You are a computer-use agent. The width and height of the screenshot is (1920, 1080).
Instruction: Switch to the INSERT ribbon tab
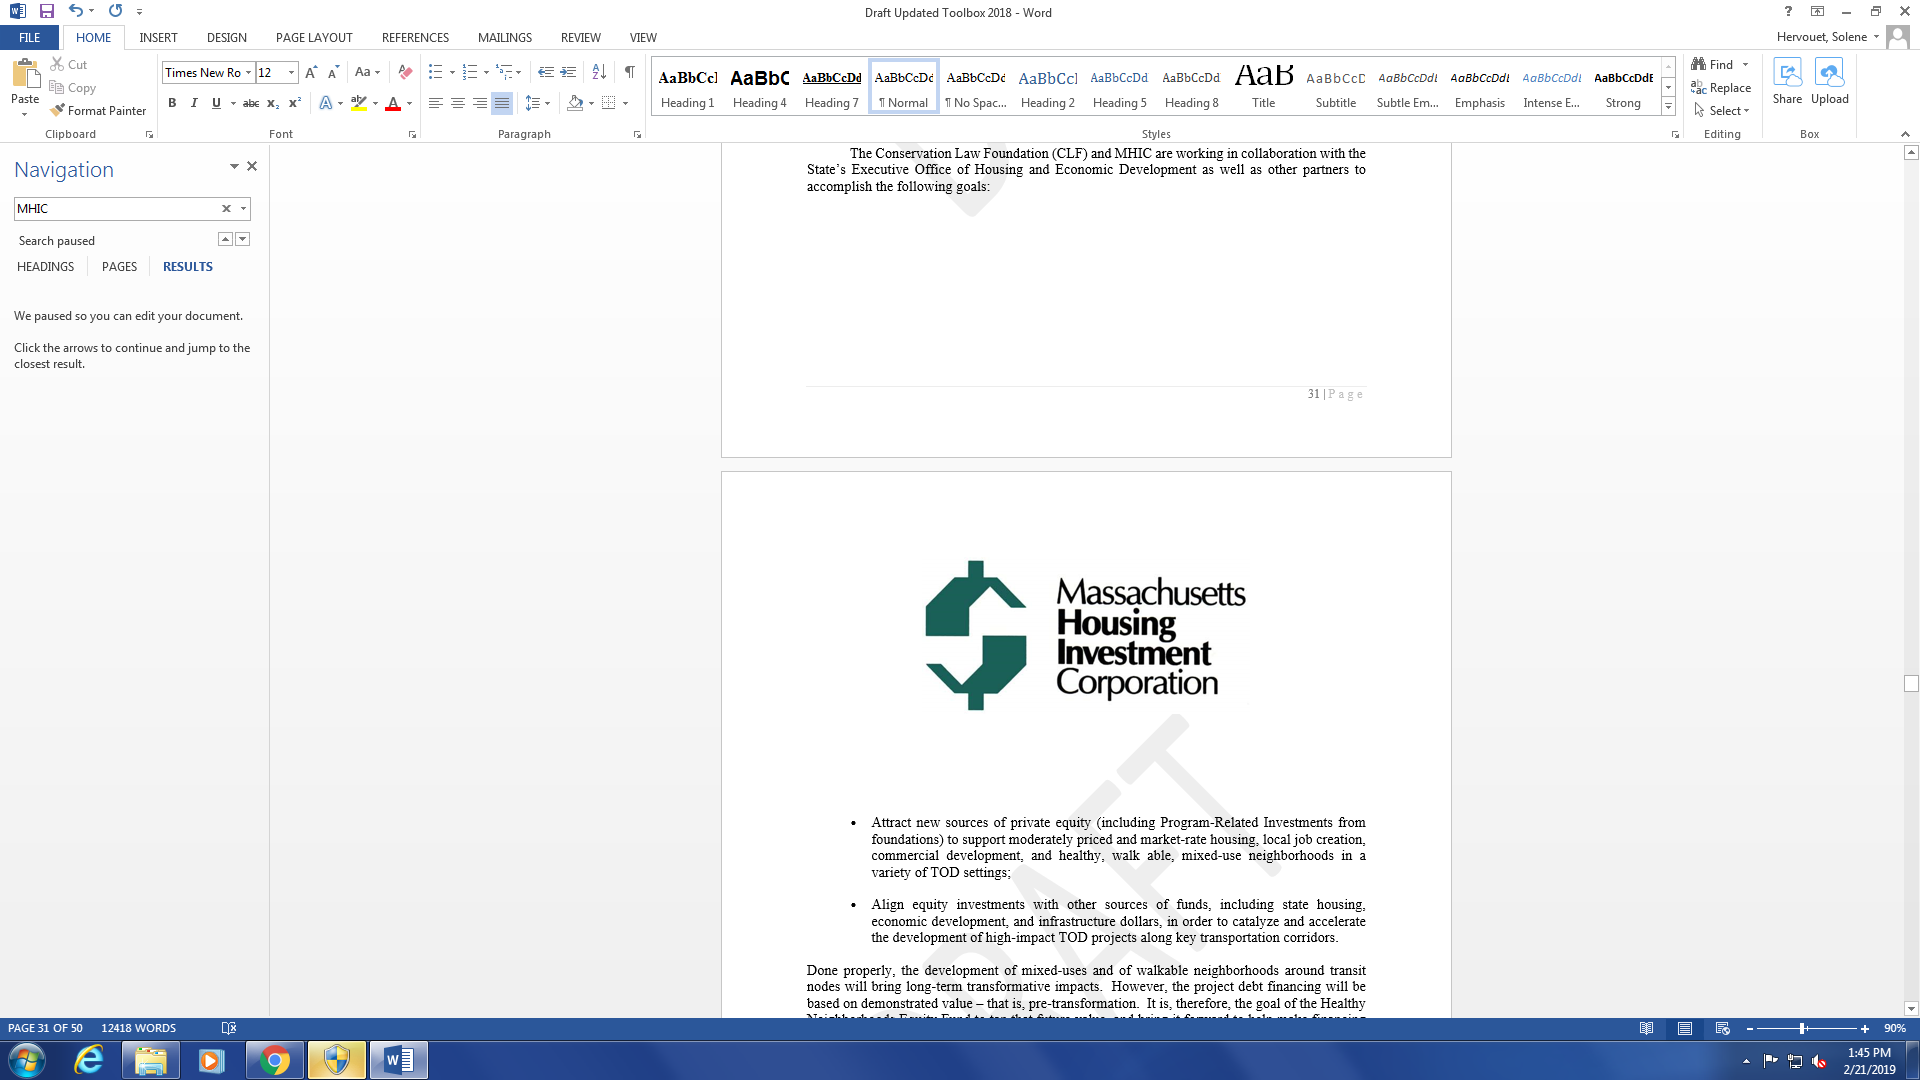coord(158,38)
